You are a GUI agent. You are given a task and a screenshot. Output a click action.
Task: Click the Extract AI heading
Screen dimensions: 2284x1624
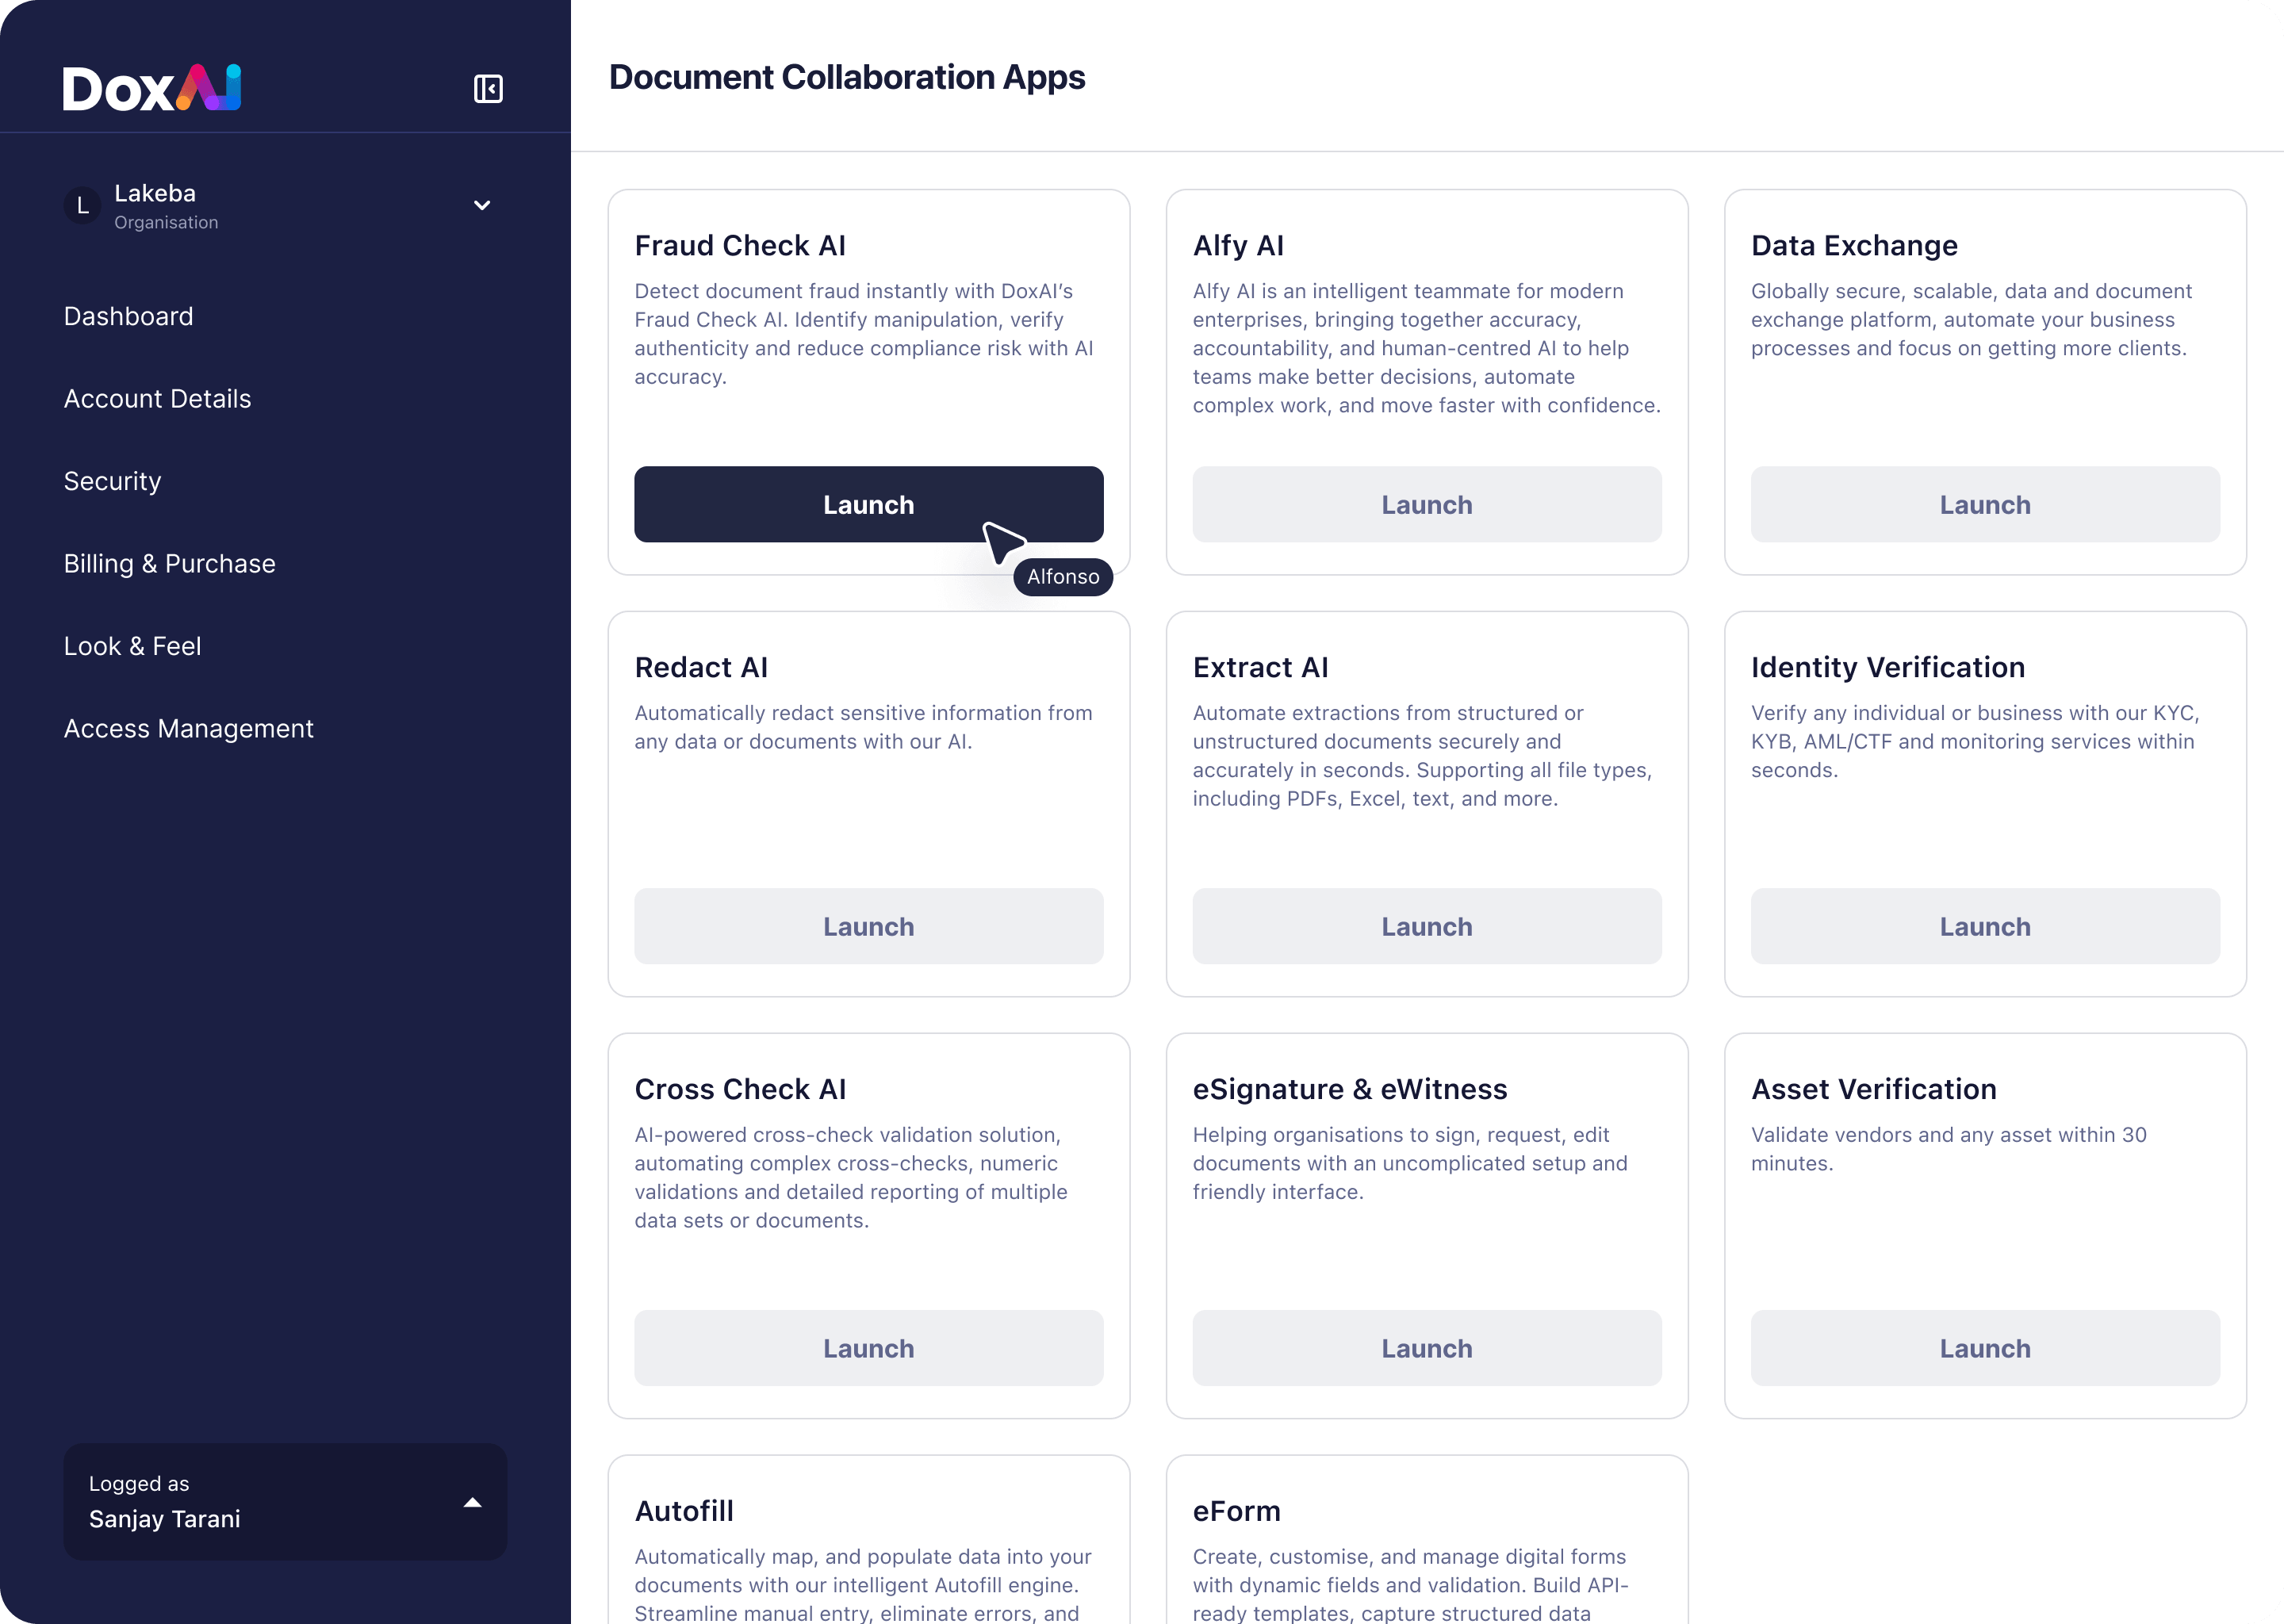(x=1260, y=667)
